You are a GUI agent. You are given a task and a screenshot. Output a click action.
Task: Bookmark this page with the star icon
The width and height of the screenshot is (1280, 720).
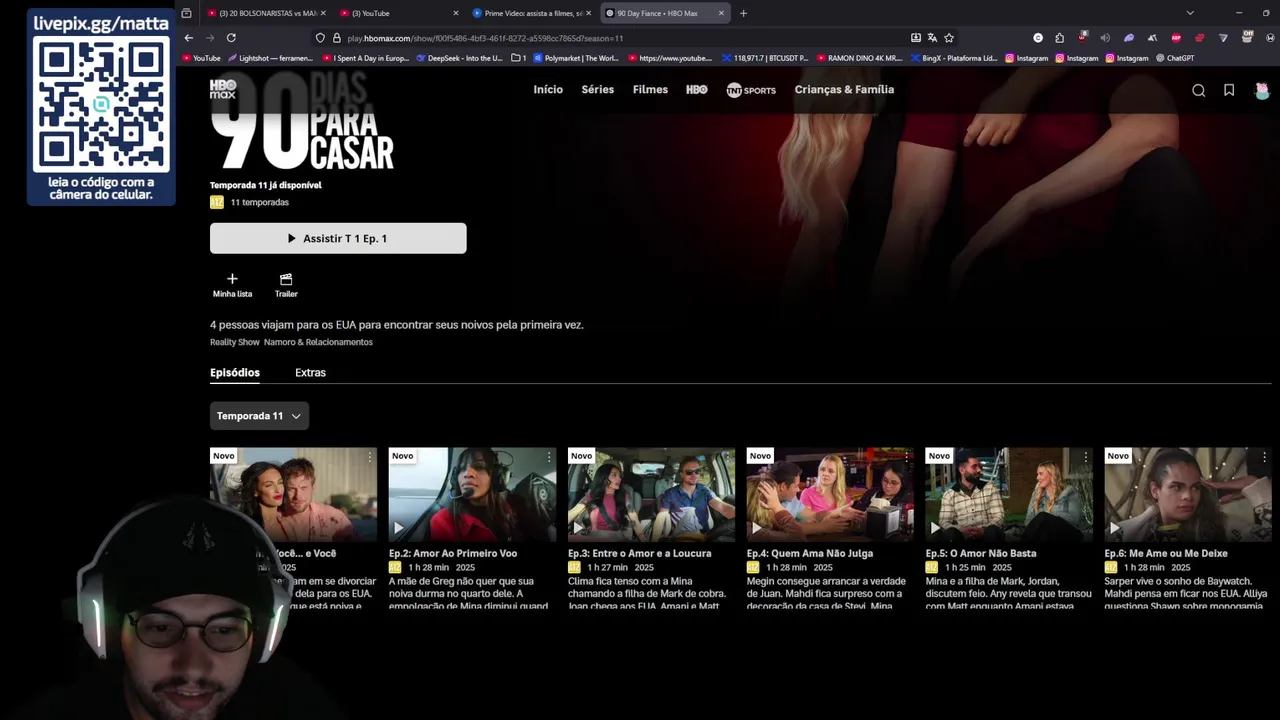(949, 38)
